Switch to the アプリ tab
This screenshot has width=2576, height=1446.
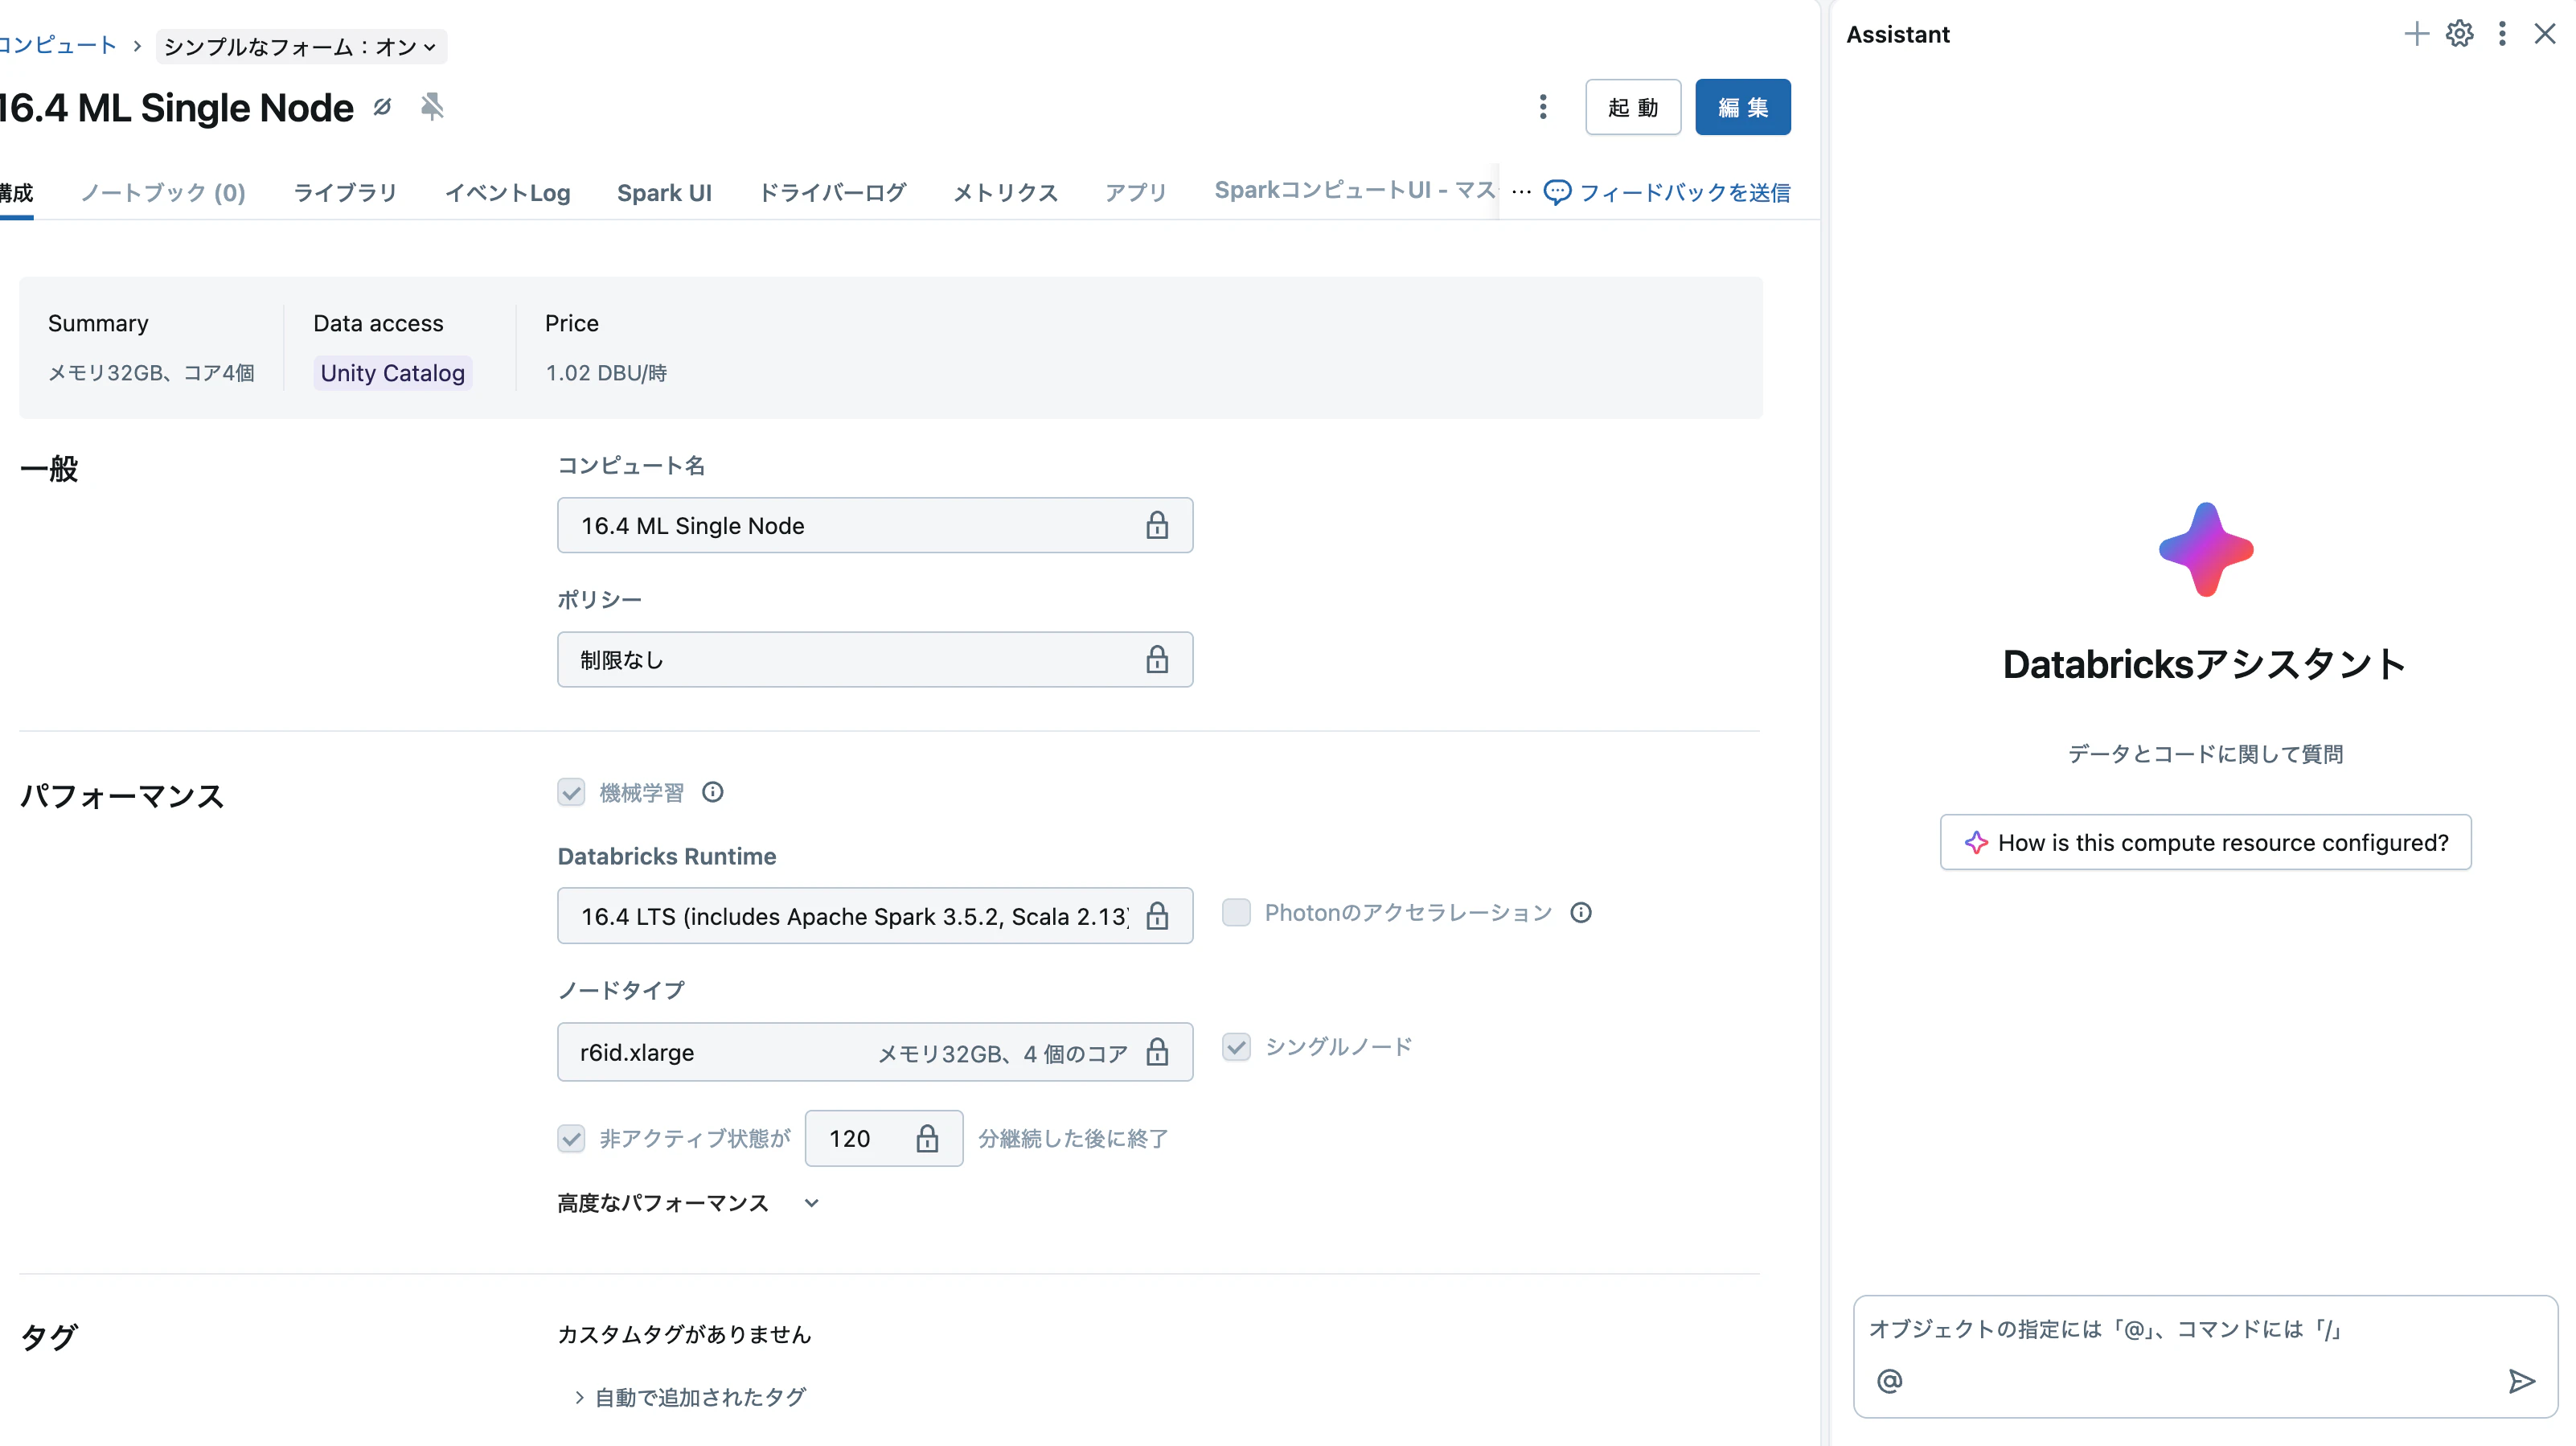click(x=1136, y=192)
